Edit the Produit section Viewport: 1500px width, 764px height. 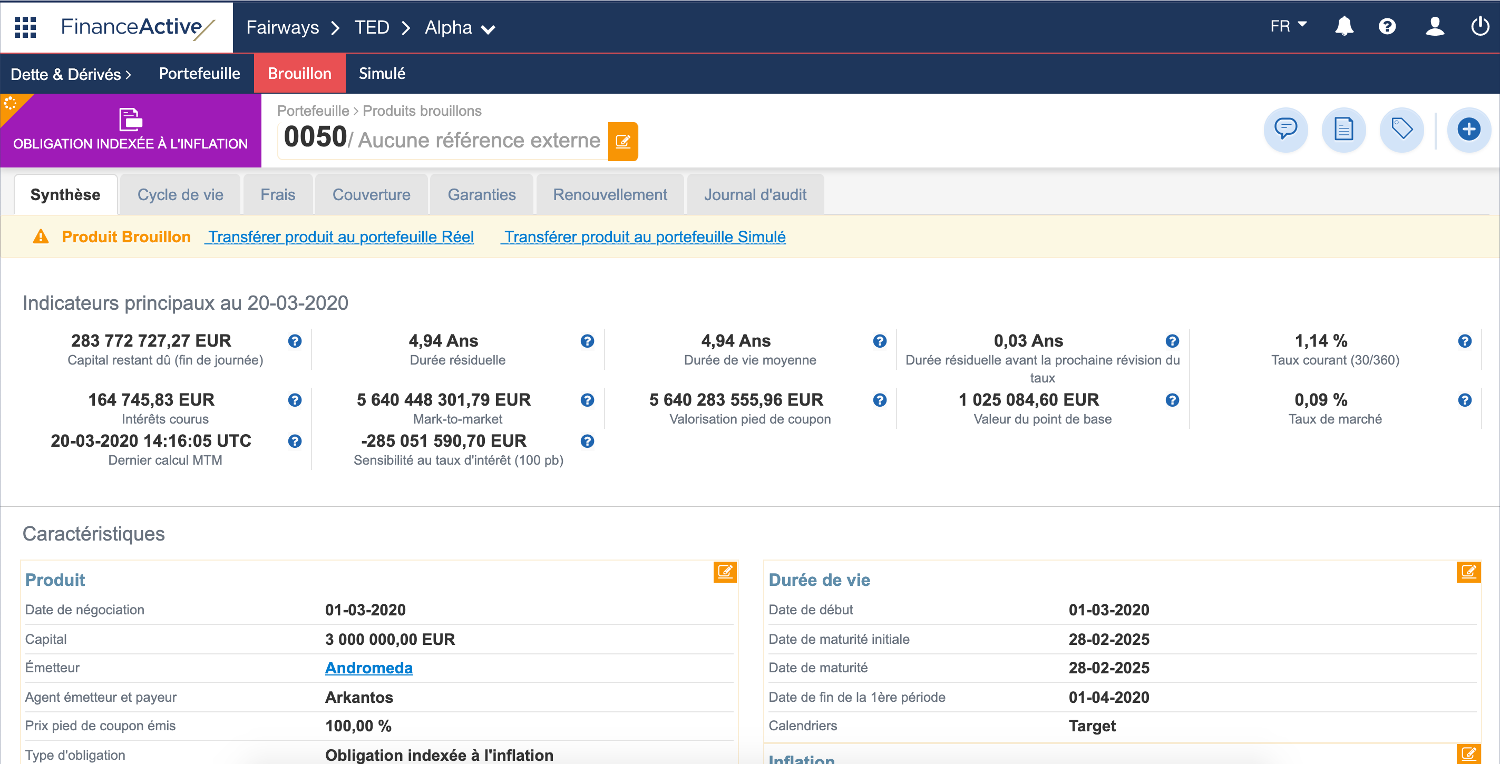pos(725,572)
